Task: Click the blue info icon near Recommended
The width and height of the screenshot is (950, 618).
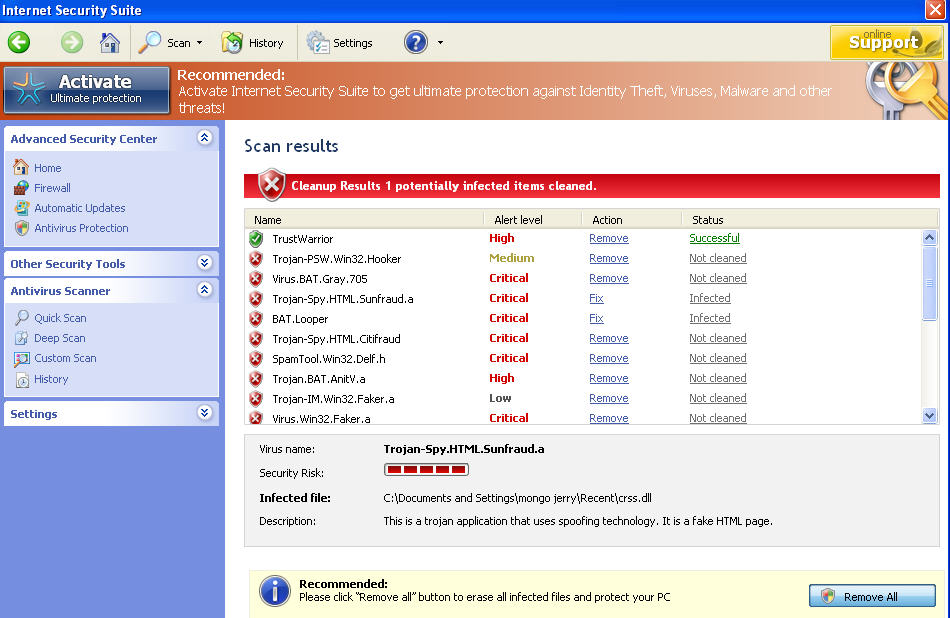Action: pos(274,591)
